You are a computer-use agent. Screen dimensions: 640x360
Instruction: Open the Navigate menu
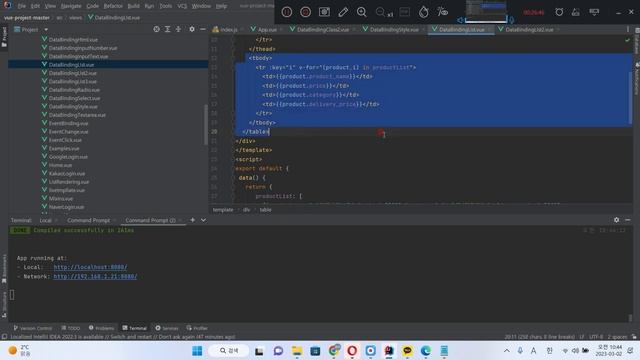point(71,6)
